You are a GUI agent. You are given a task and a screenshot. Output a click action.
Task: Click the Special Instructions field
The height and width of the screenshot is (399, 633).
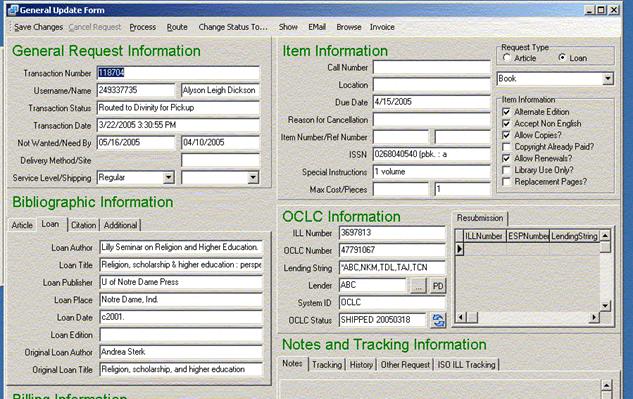432,172
